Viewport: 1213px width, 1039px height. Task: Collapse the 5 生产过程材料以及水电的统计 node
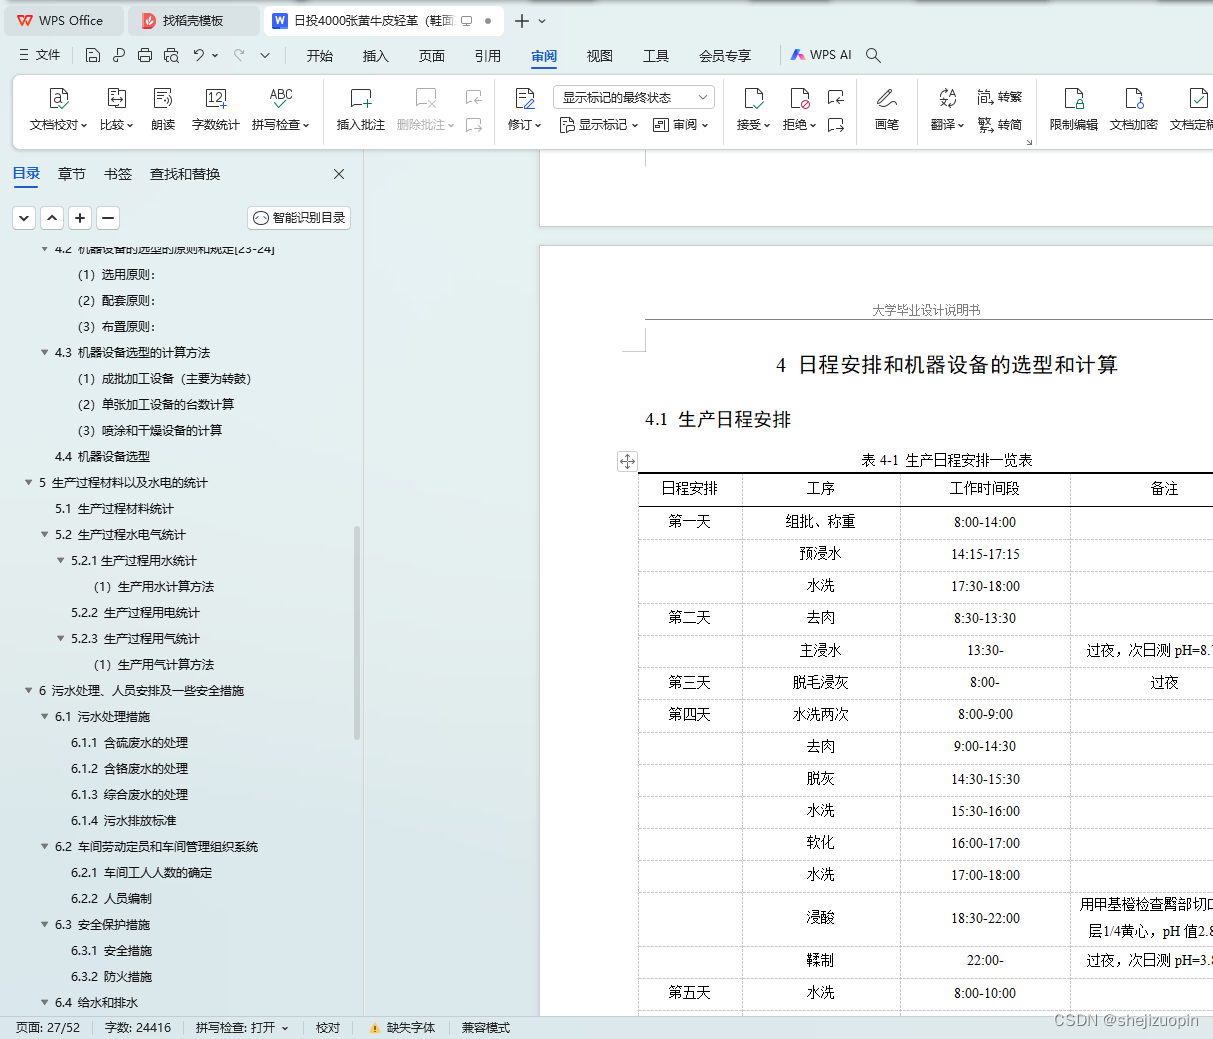[28, 482]
